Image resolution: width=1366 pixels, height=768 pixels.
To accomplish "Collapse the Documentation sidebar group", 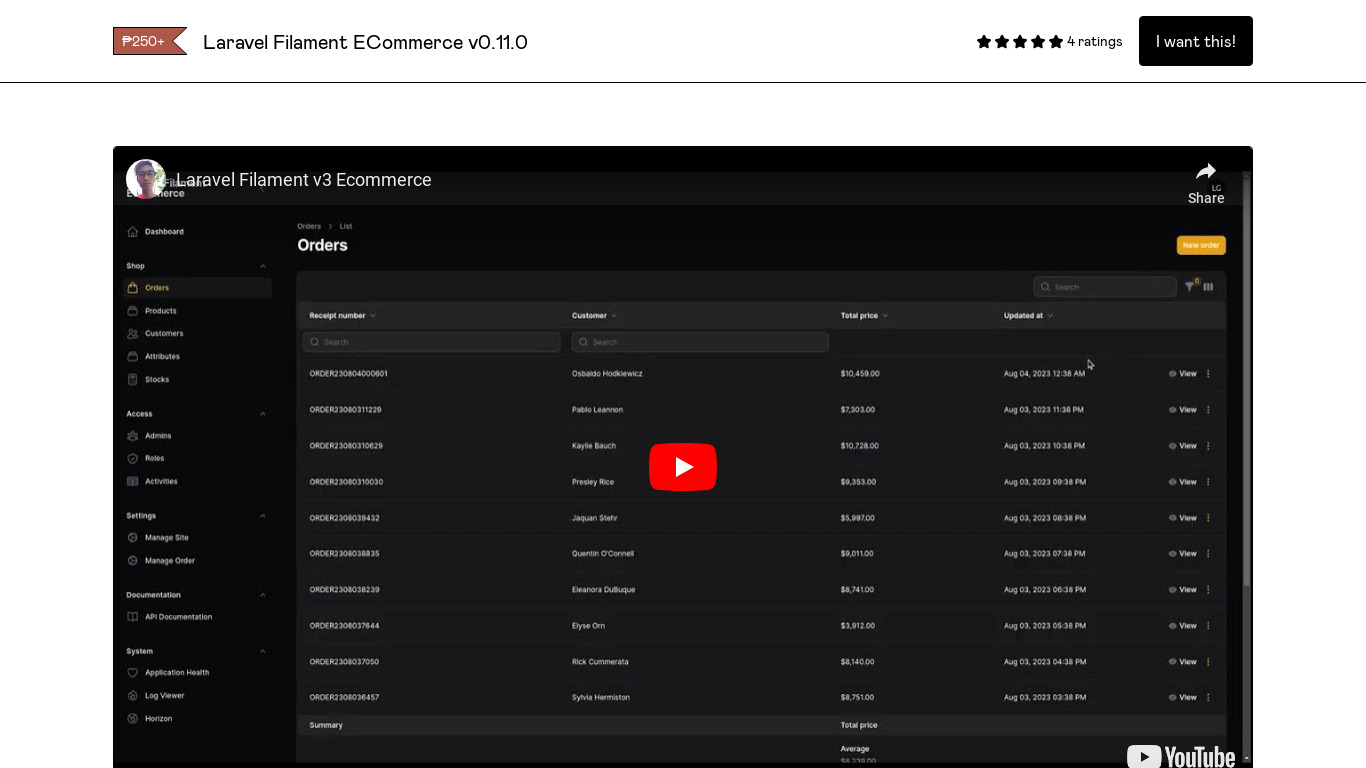I will point(263,595).
